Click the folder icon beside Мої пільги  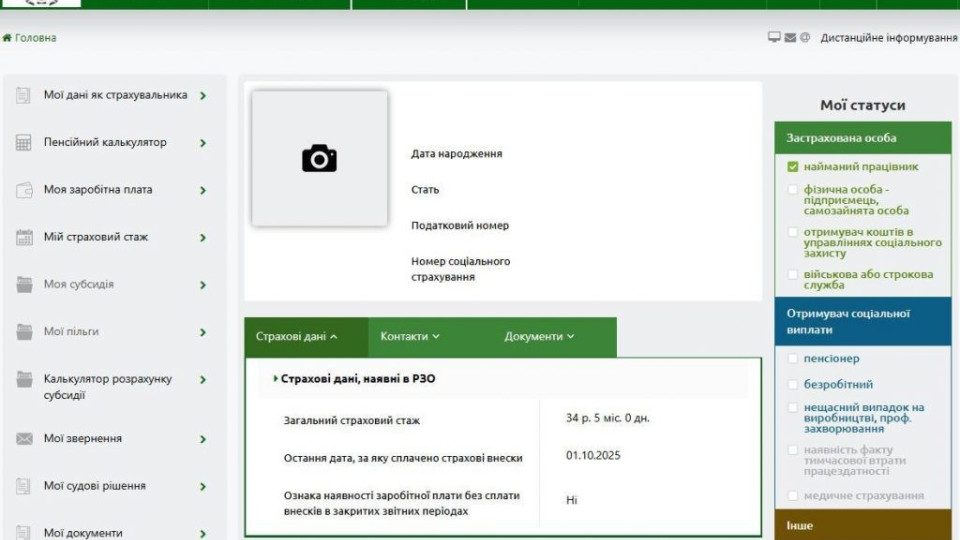(x=24, y=332)
